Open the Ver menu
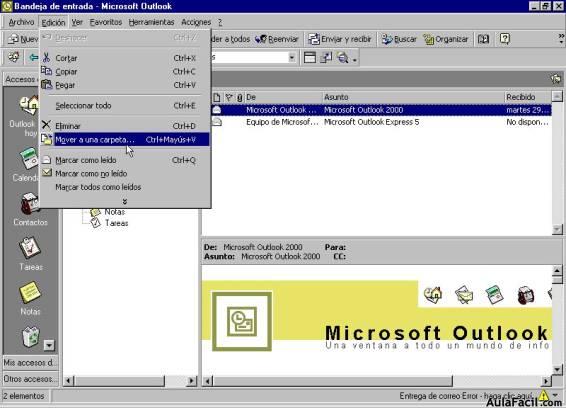 click(77, 22)
